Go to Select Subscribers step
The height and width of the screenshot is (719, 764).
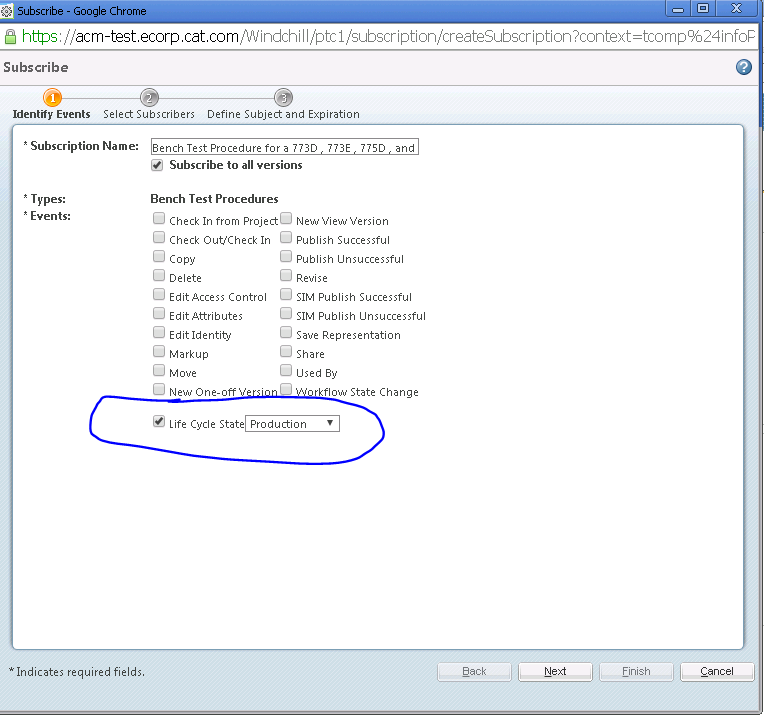click(149, 114)
